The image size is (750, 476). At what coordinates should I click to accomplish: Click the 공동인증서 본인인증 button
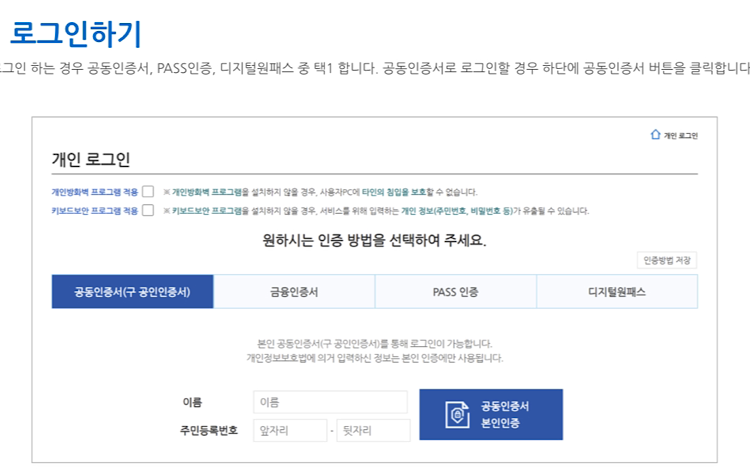coord(491,414)
